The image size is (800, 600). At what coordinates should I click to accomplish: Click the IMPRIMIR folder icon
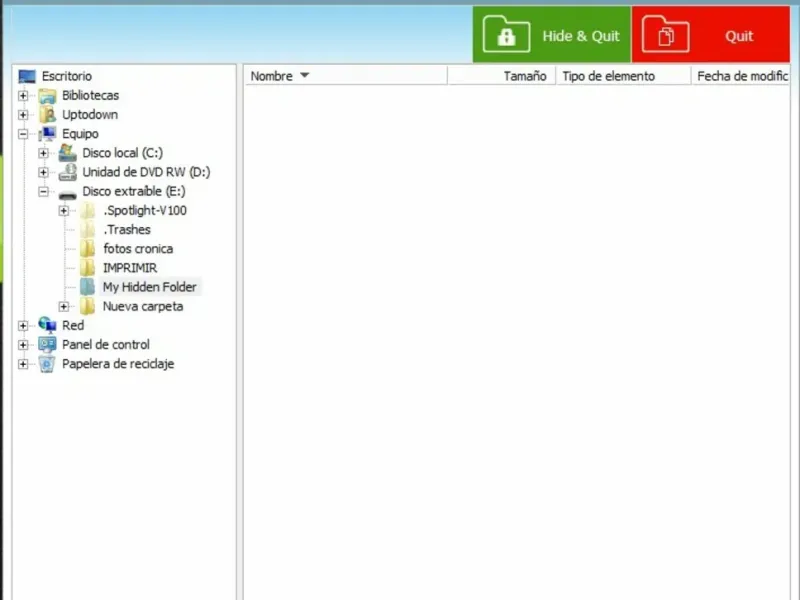[x=88, y=268]
